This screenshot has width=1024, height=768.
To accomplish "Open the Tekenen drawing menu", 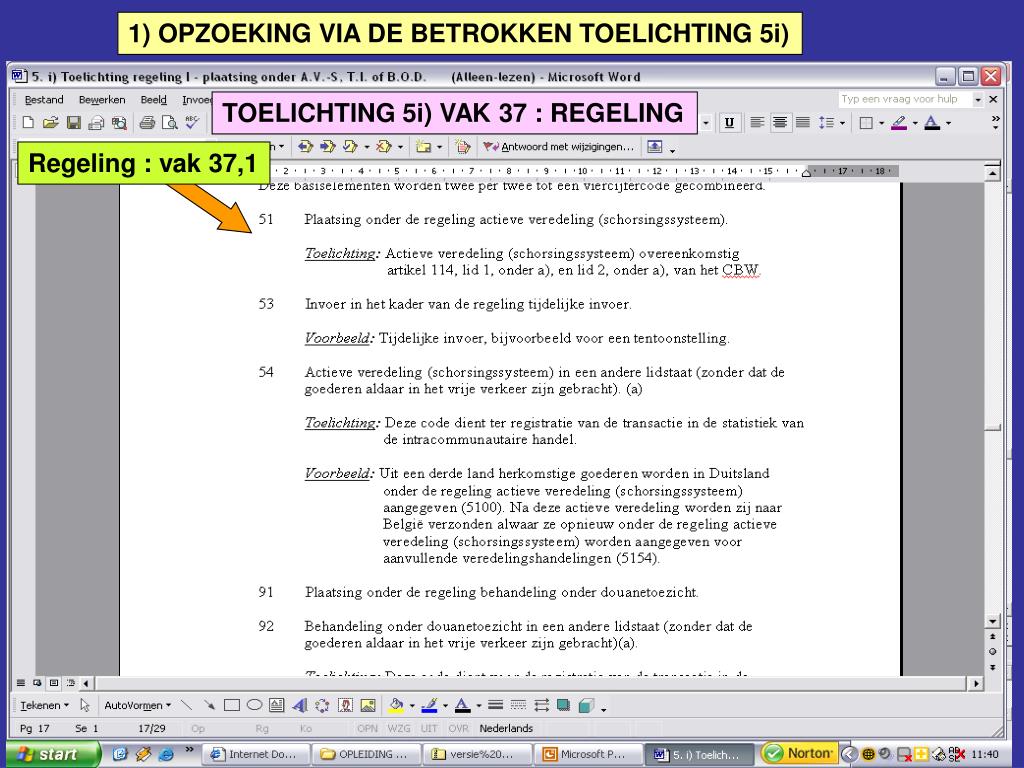I will (44, 705).
